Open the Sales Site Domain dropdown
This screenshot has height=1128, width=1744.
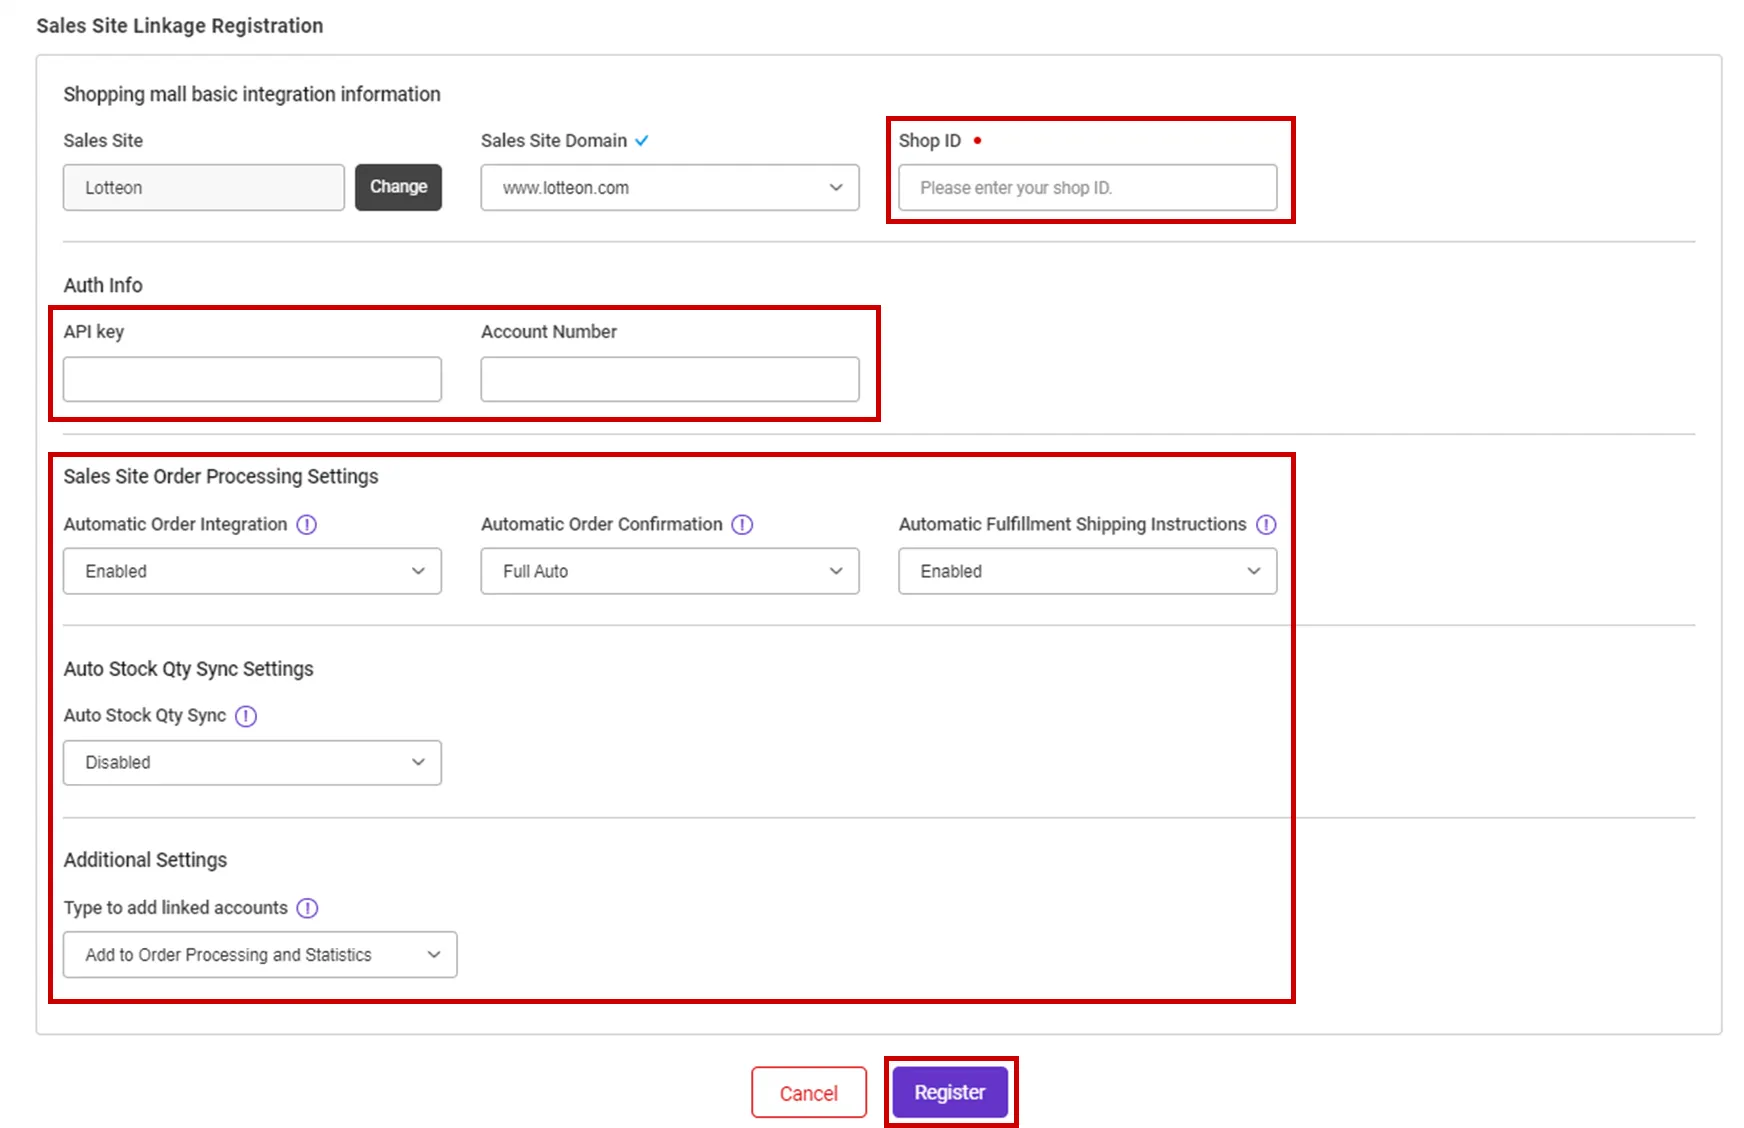(x=670, y=187)
